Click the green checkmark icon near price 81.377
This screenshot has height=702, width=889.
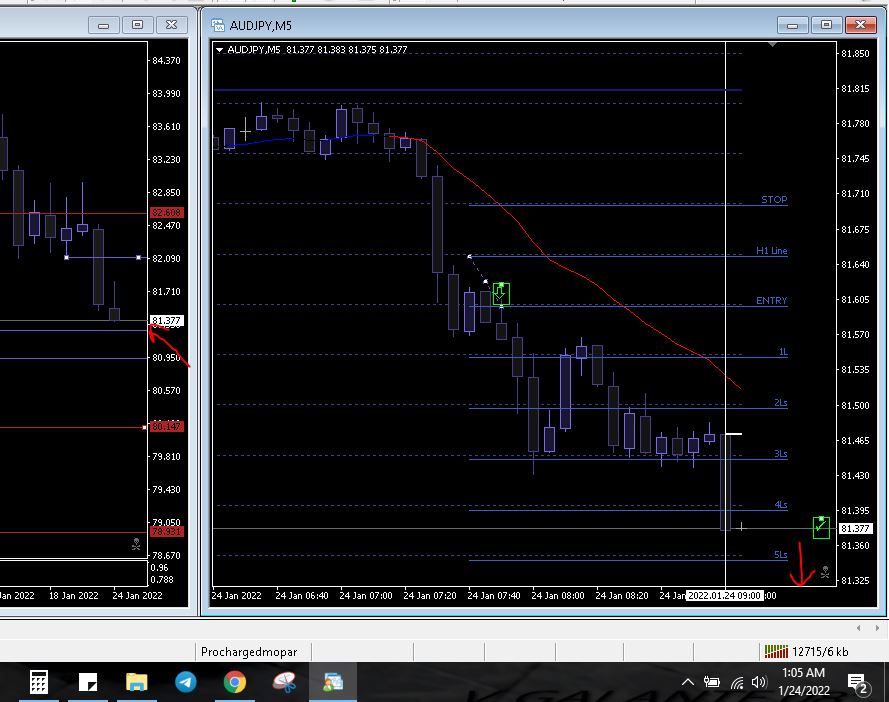[x=821, y=526]
